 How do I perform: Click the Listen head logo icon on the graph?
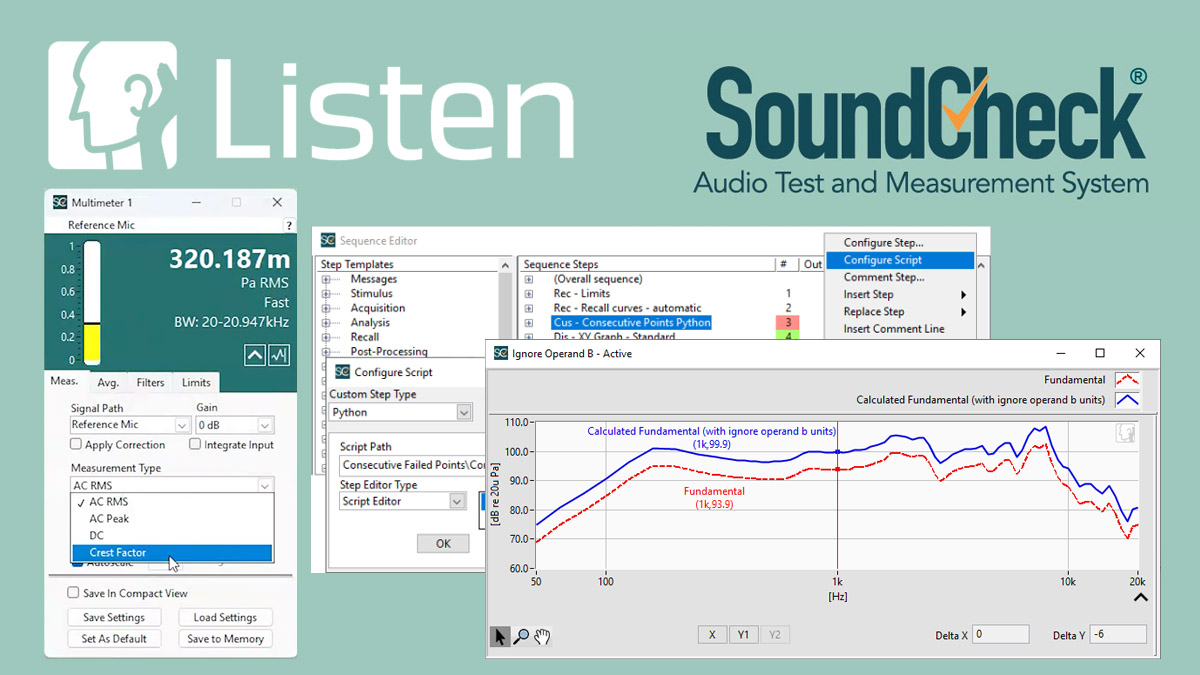1124,432
